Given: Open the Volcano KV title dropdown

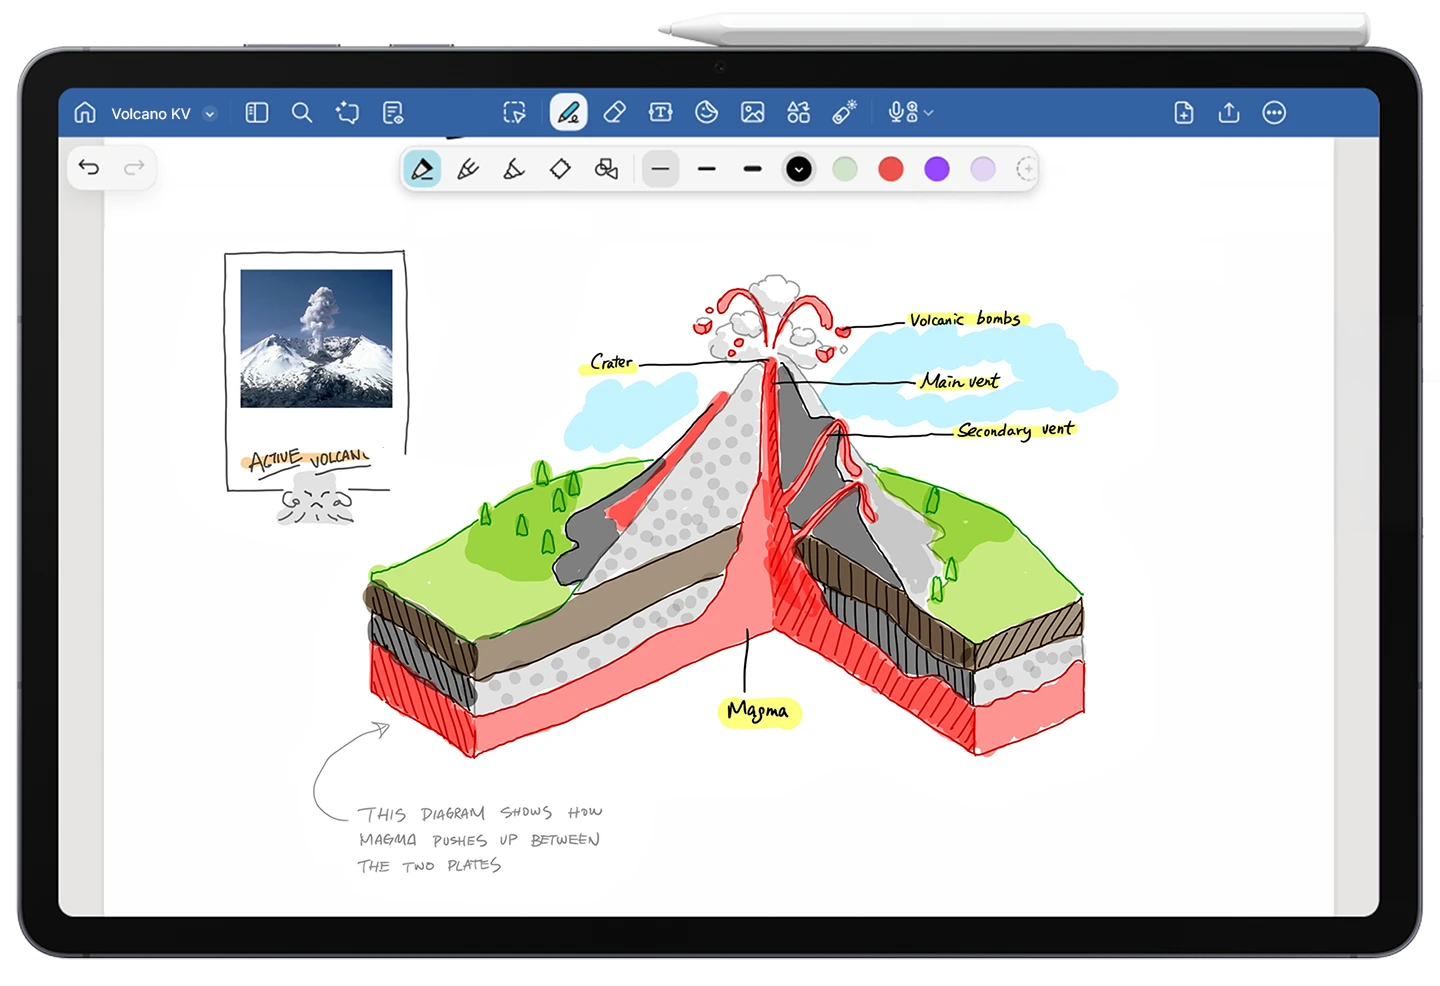Looking at the screenshot, I should 210,114.
